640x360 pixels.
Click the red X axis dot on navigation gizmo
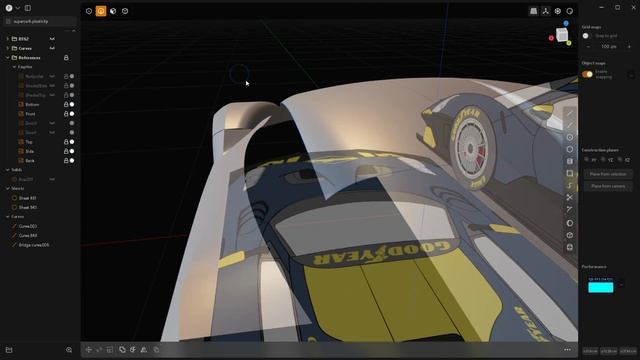pos(551,38)
